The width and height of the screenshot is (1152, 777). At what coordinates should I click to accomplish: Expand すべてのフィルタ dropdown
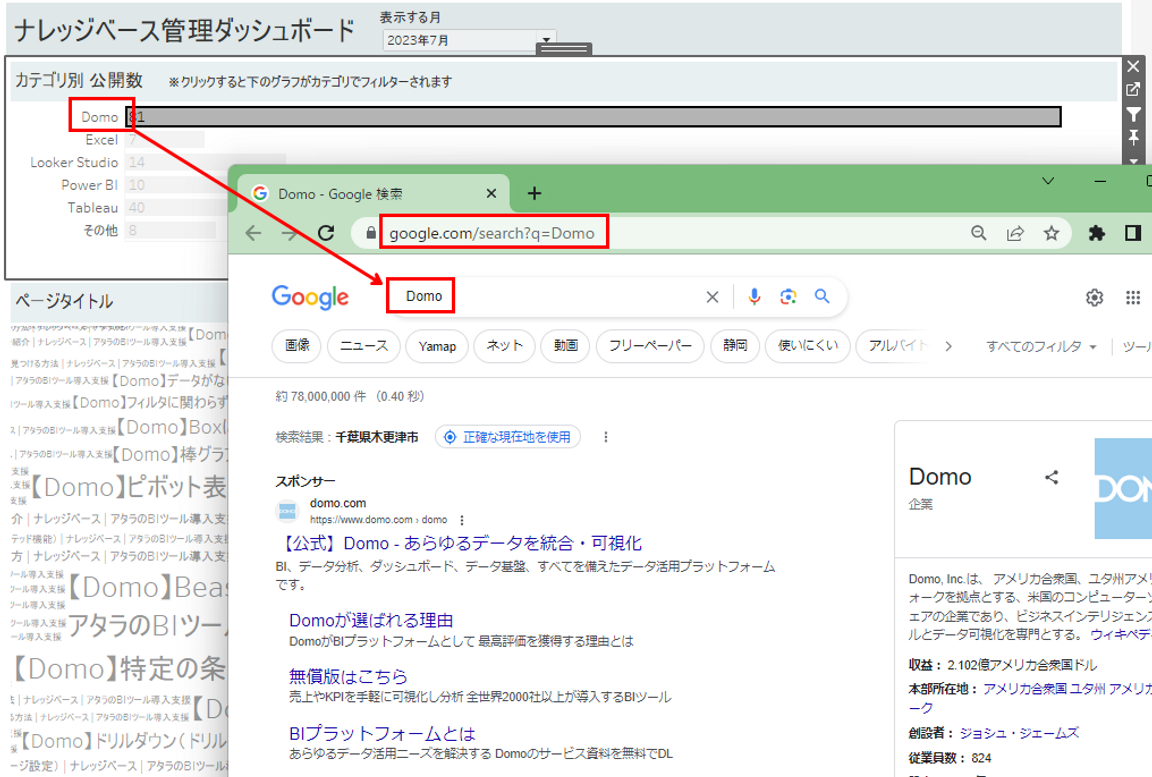click(x=1041, y=346)
